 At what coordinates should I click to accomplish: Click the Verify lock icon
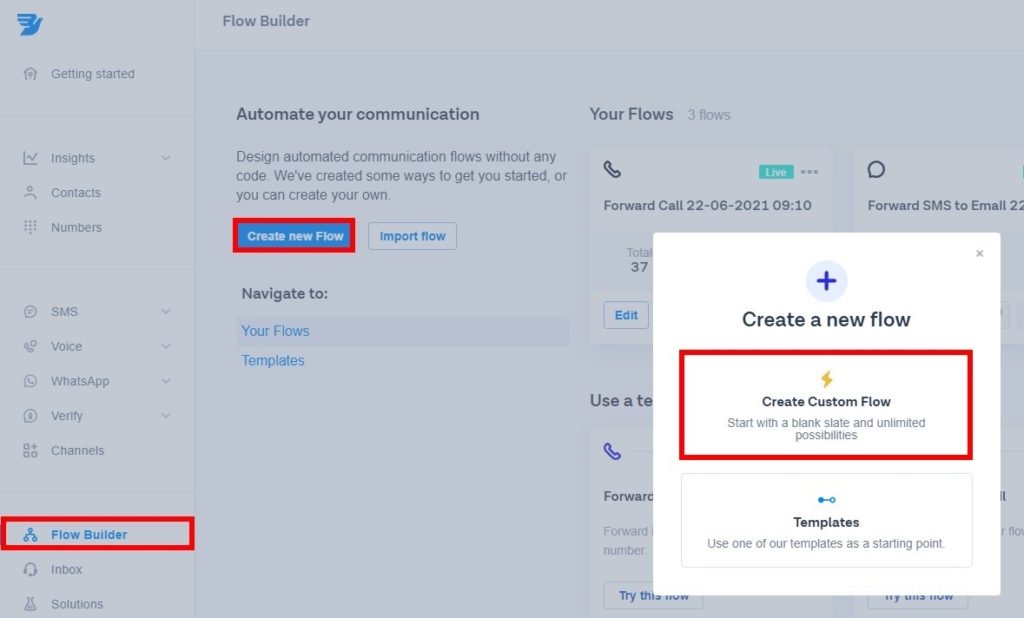30,415
